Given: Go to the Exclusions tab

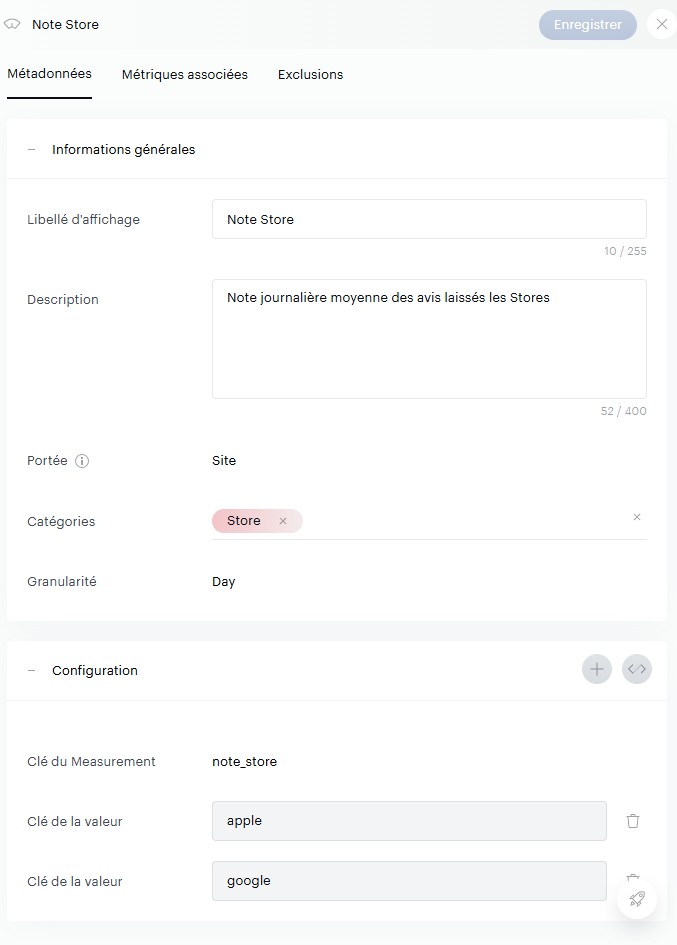Looking at the screenshot, I should point(310,74).
